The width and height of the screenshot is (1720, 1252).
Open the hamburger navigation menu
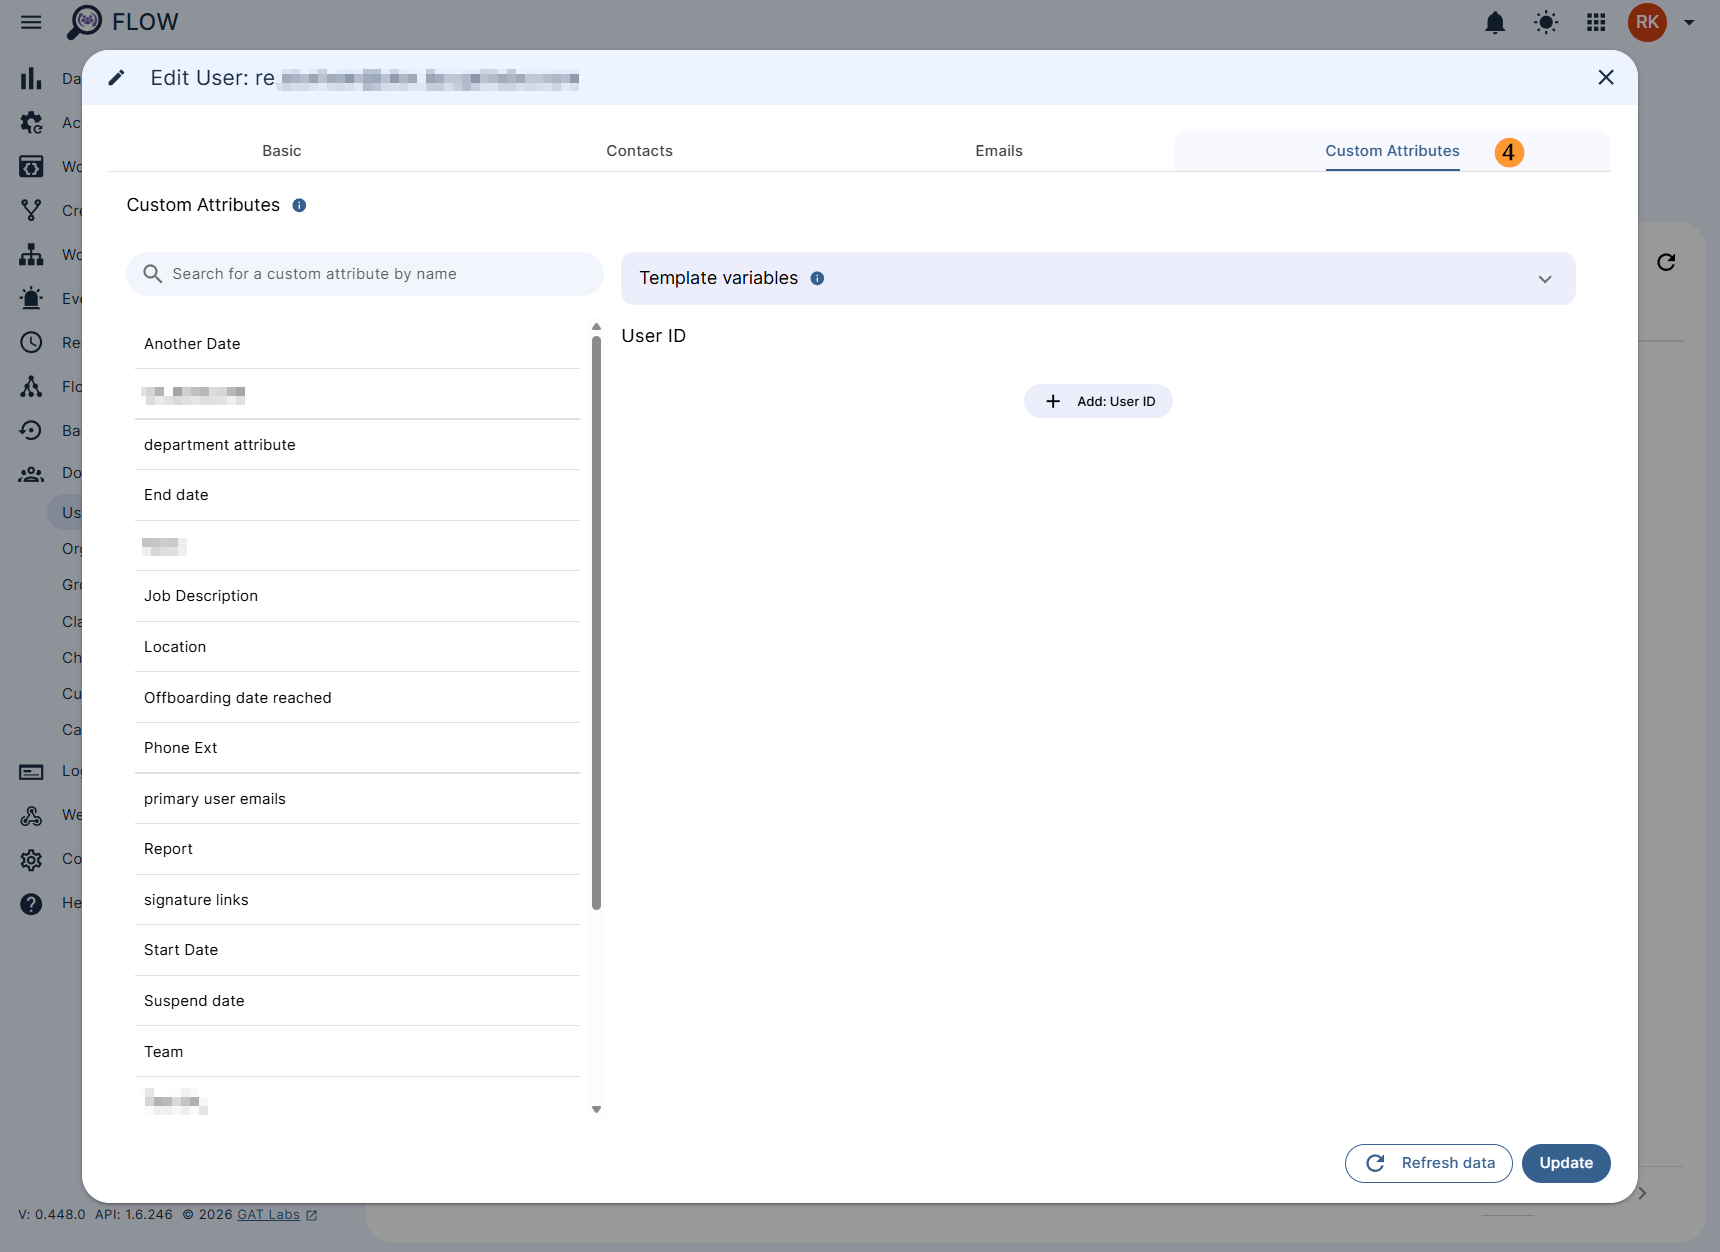coord(31,22)
